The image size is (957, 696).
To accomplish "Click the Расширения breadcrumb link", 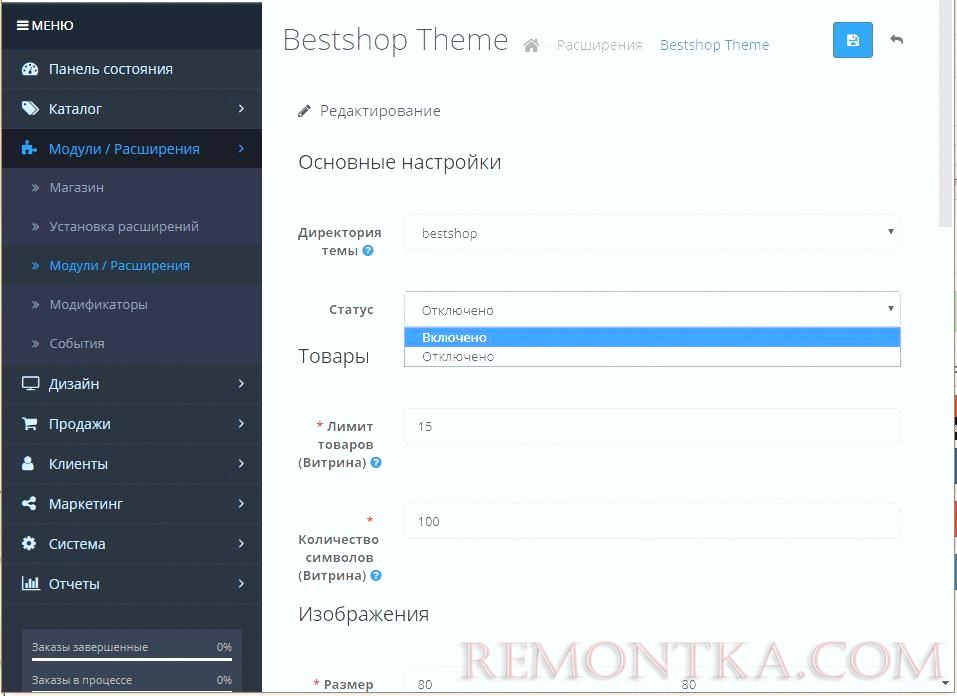I will (599, 45).
